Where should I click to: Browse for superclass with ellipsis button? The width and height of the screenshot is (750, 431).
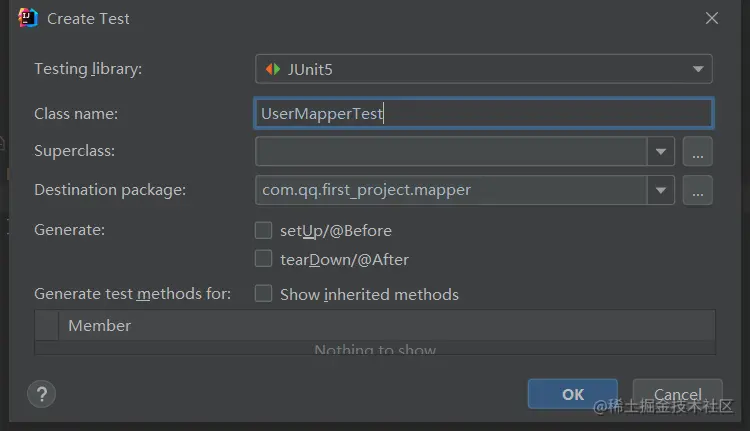point(698,152)
